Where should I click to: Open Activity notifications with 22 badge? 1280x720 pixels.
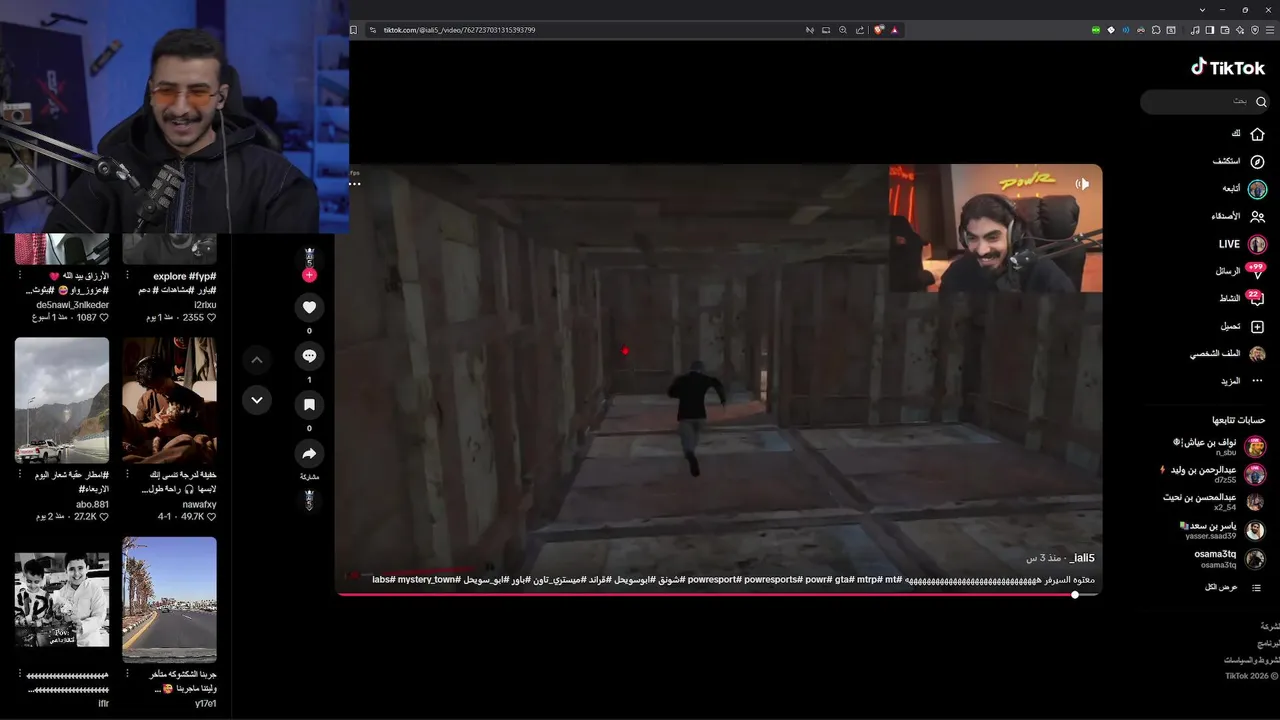pos(1256,298)
